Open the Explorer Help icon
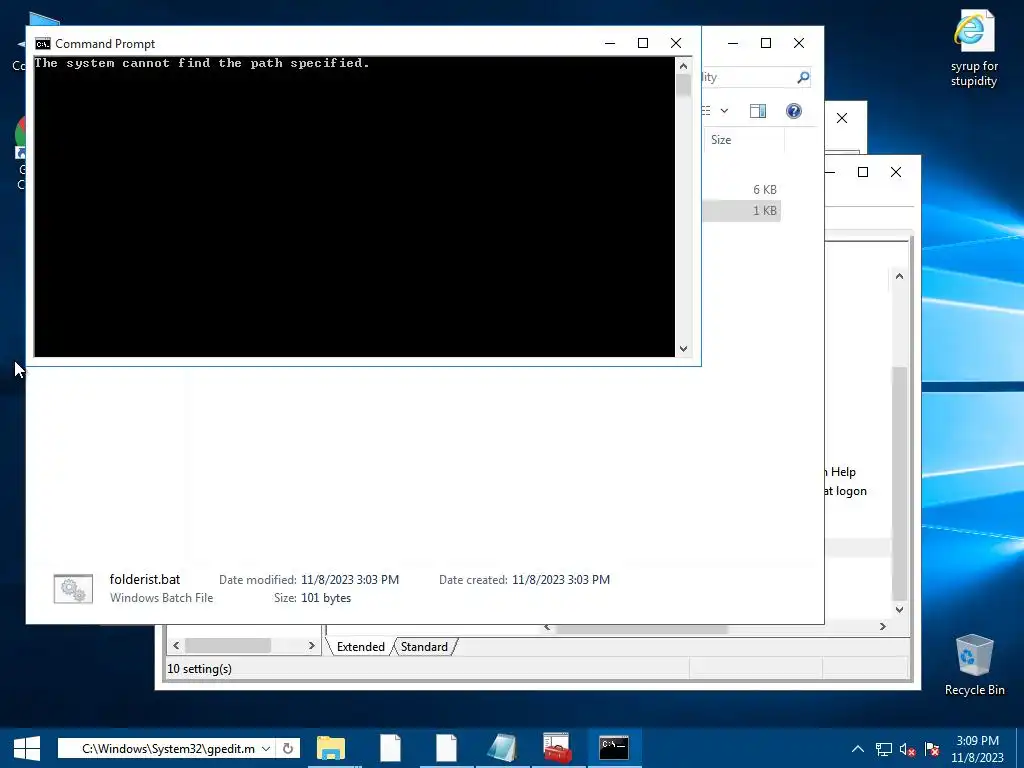The height and width of the screenshot is (768, 1024). coord(793,111)
